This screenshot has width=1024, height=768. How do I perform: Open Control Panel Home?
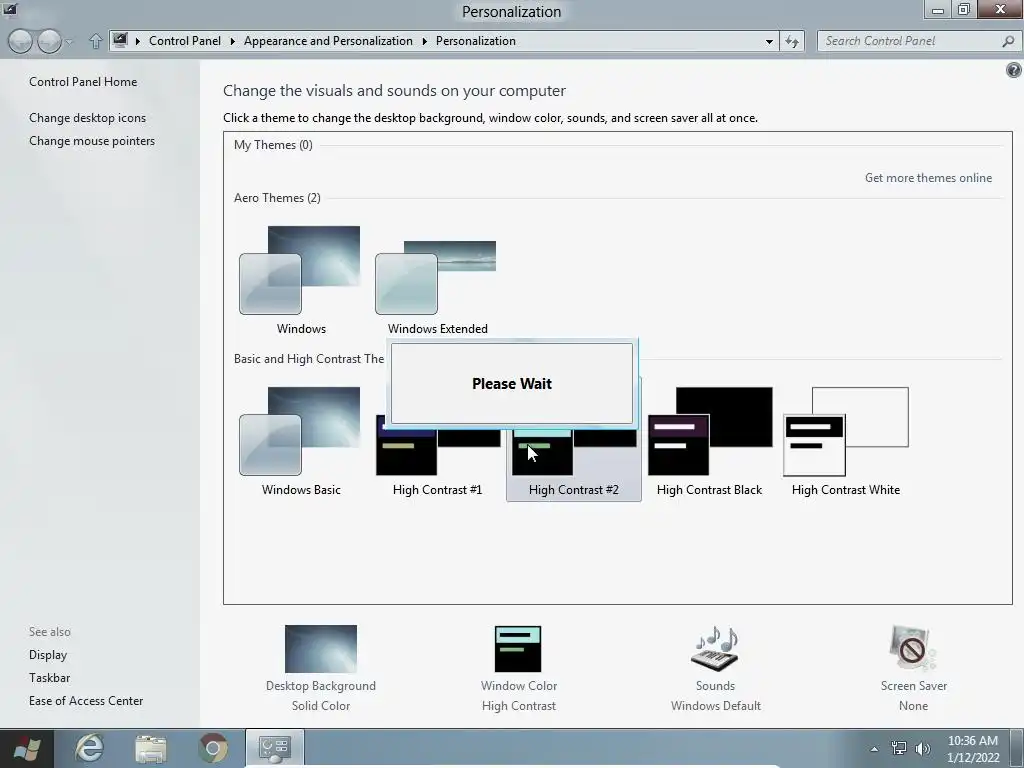(83, 82)
